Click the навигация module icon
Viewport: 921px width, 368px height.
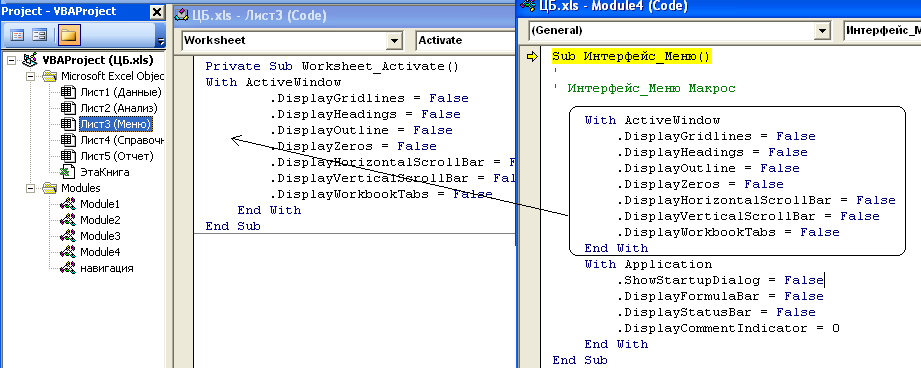point(69,268)
